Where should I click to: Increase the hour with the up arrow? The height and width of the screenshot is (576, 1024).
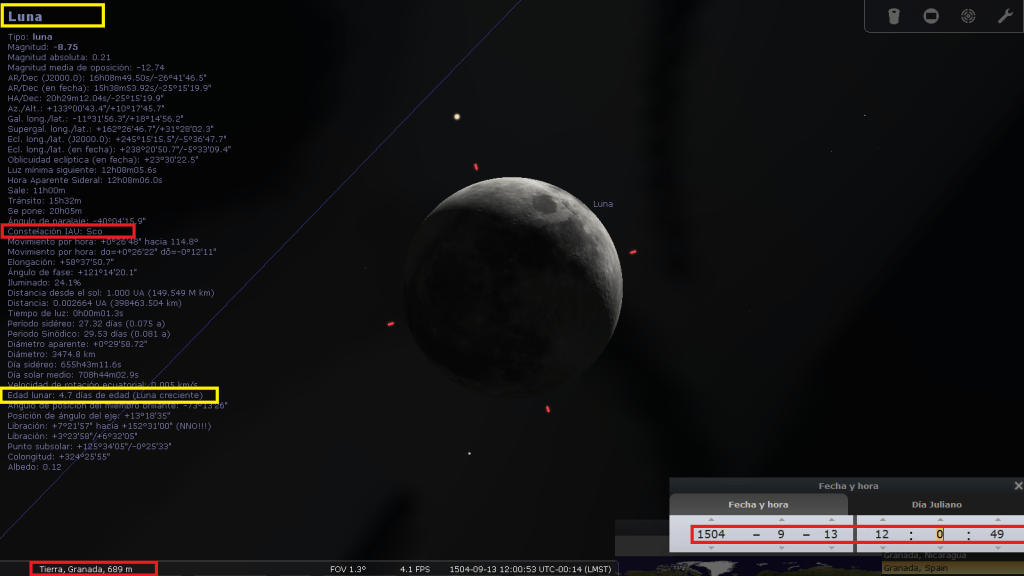[885, 520]
